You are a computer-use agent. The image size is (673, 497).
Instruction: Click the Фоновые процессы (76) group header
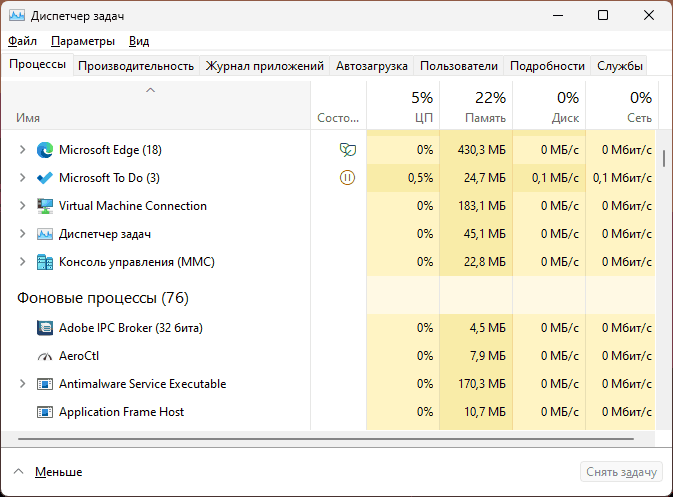click(103, 298)
